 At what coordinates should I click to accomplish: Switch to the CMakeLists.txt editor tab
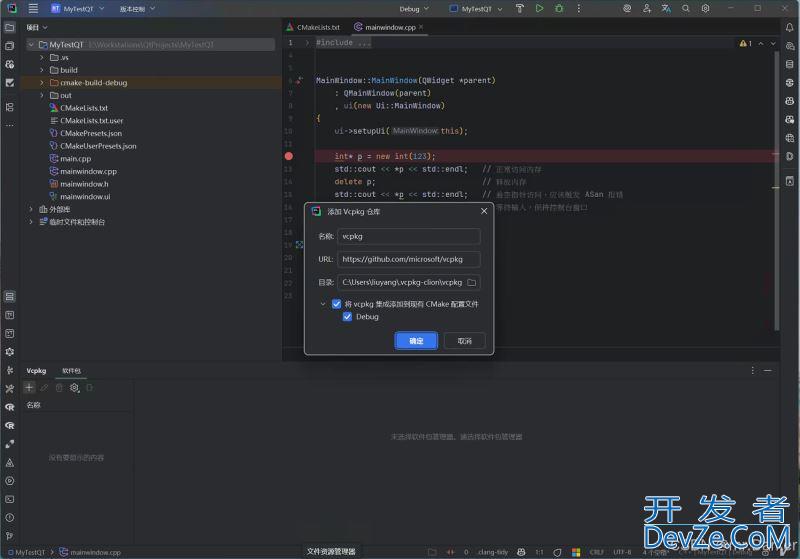313,27
